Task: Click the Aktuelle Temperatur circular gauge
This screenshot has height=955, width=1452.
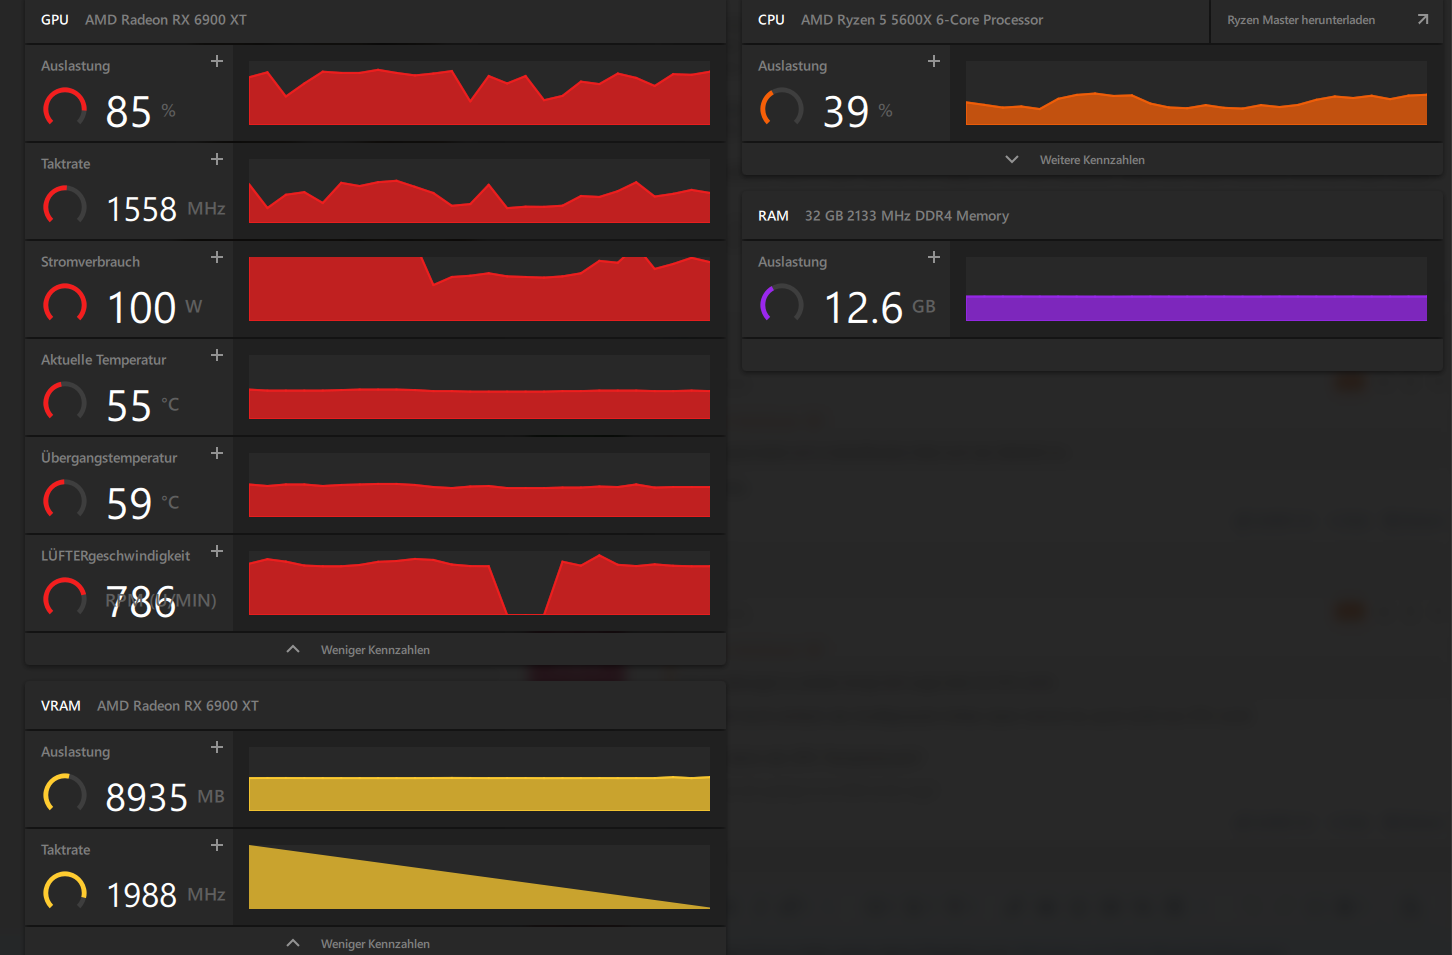Action: [x=65, y=402]
